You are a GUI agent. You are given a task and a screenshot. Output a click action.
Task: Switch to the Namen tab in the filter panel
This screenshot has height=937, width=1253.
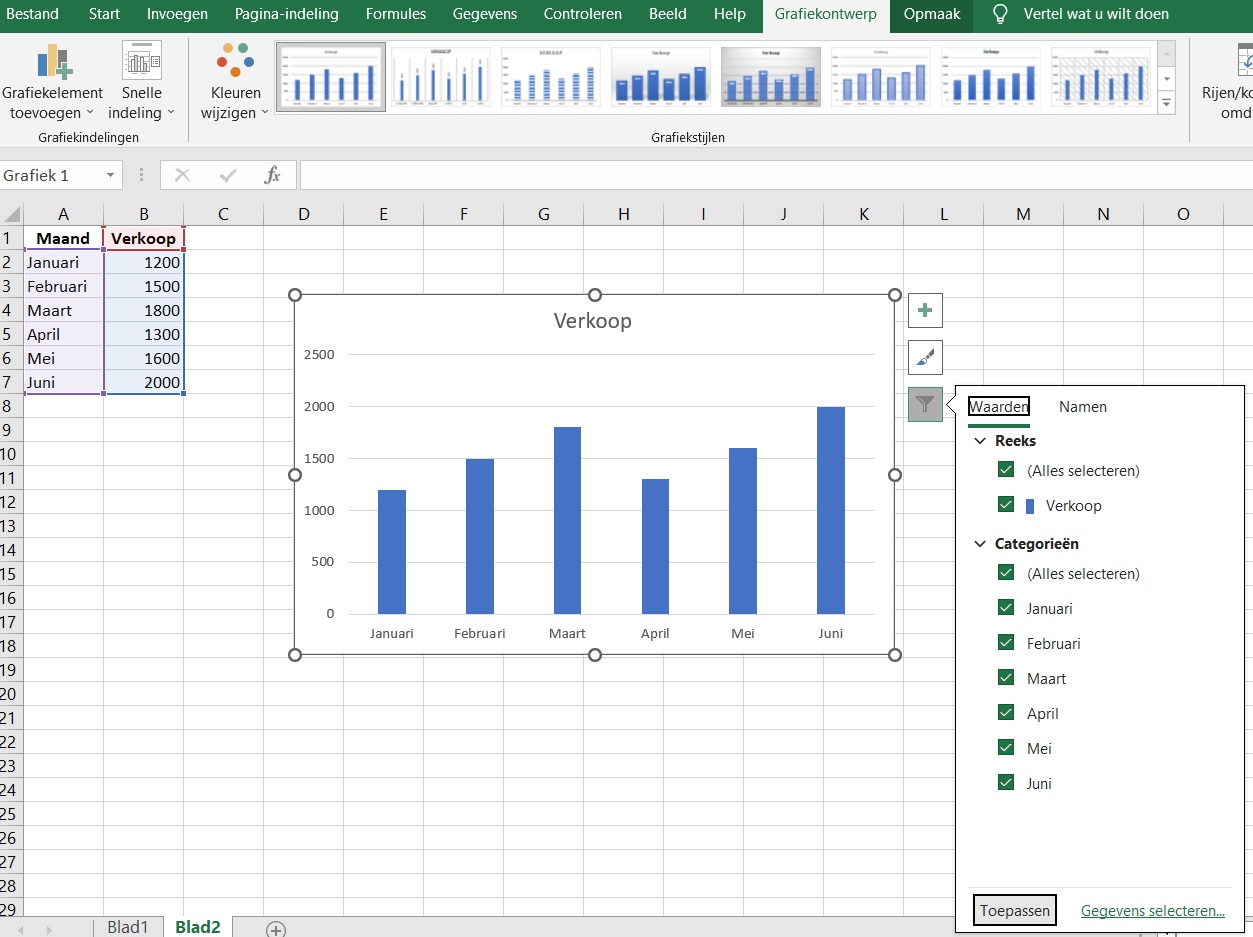1082,407
